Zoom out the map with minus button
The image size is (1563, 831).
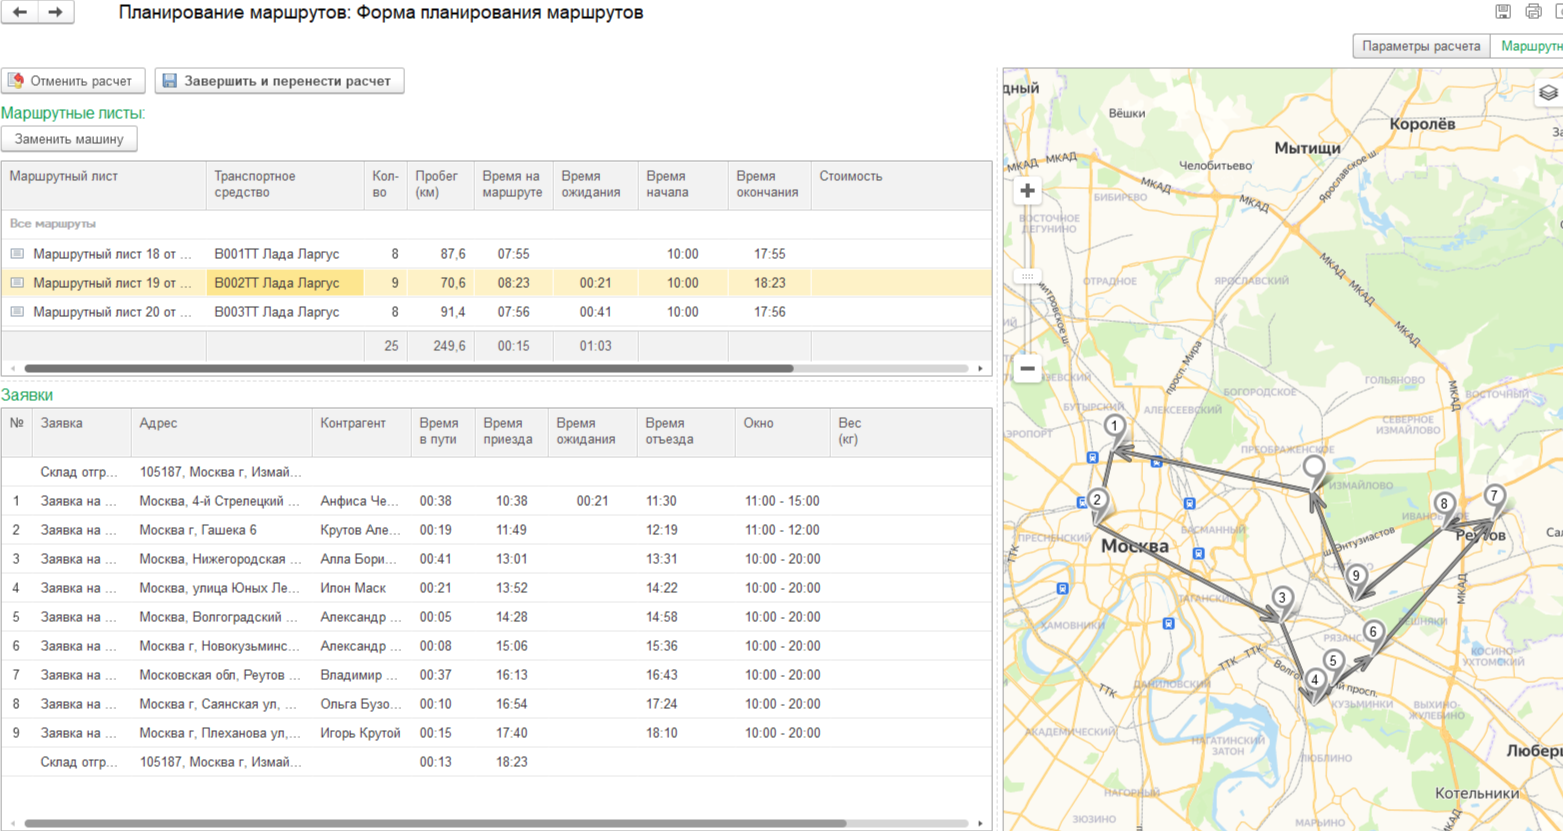pos(1027,369)
